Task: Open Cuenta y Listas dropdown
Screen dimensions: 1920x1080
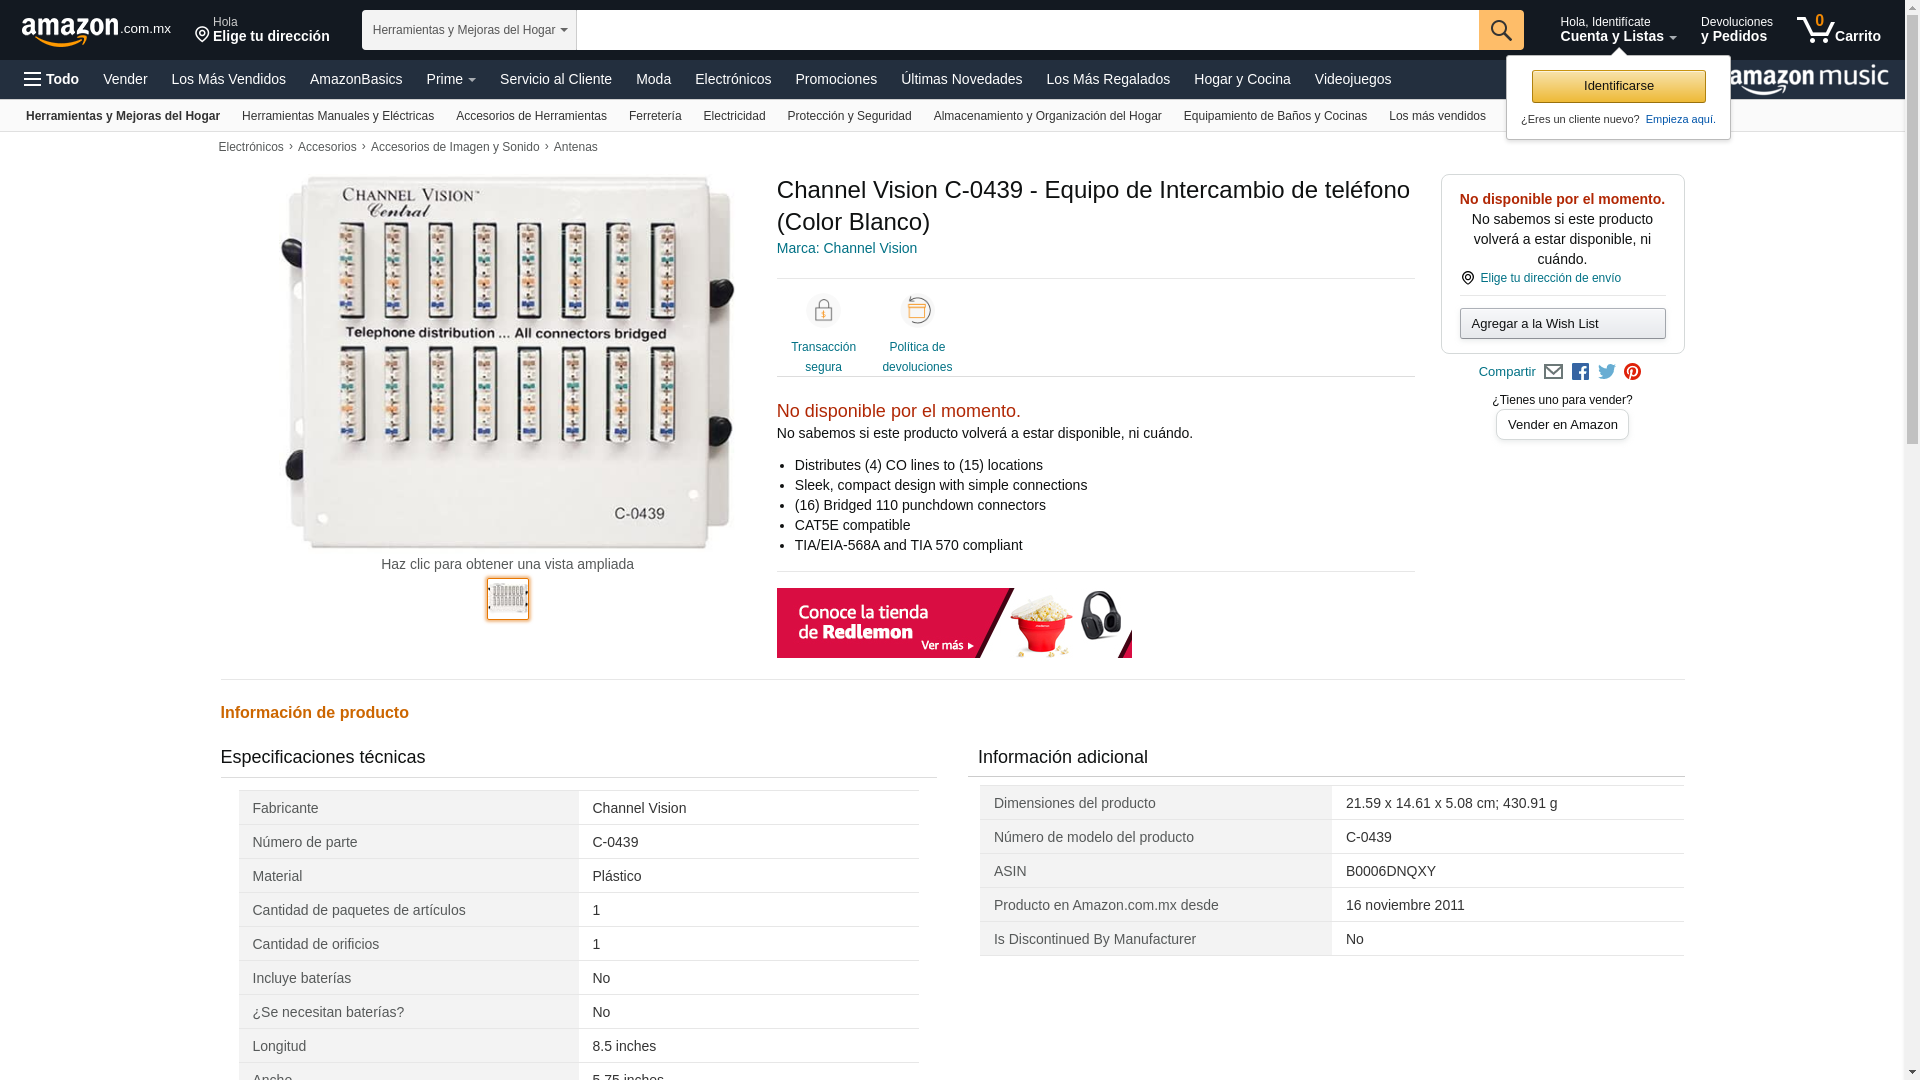Action: click(1618, 30)
